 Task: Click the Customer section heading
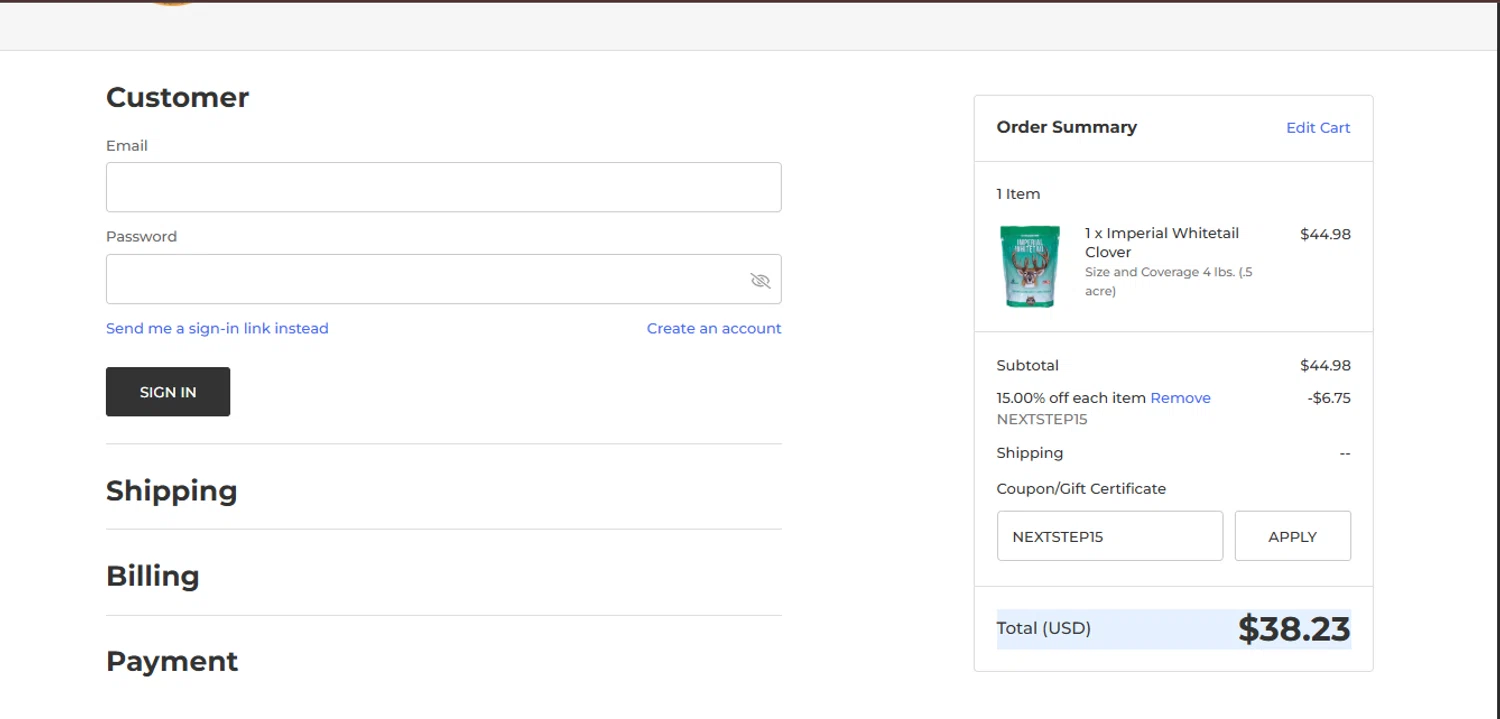177,97
